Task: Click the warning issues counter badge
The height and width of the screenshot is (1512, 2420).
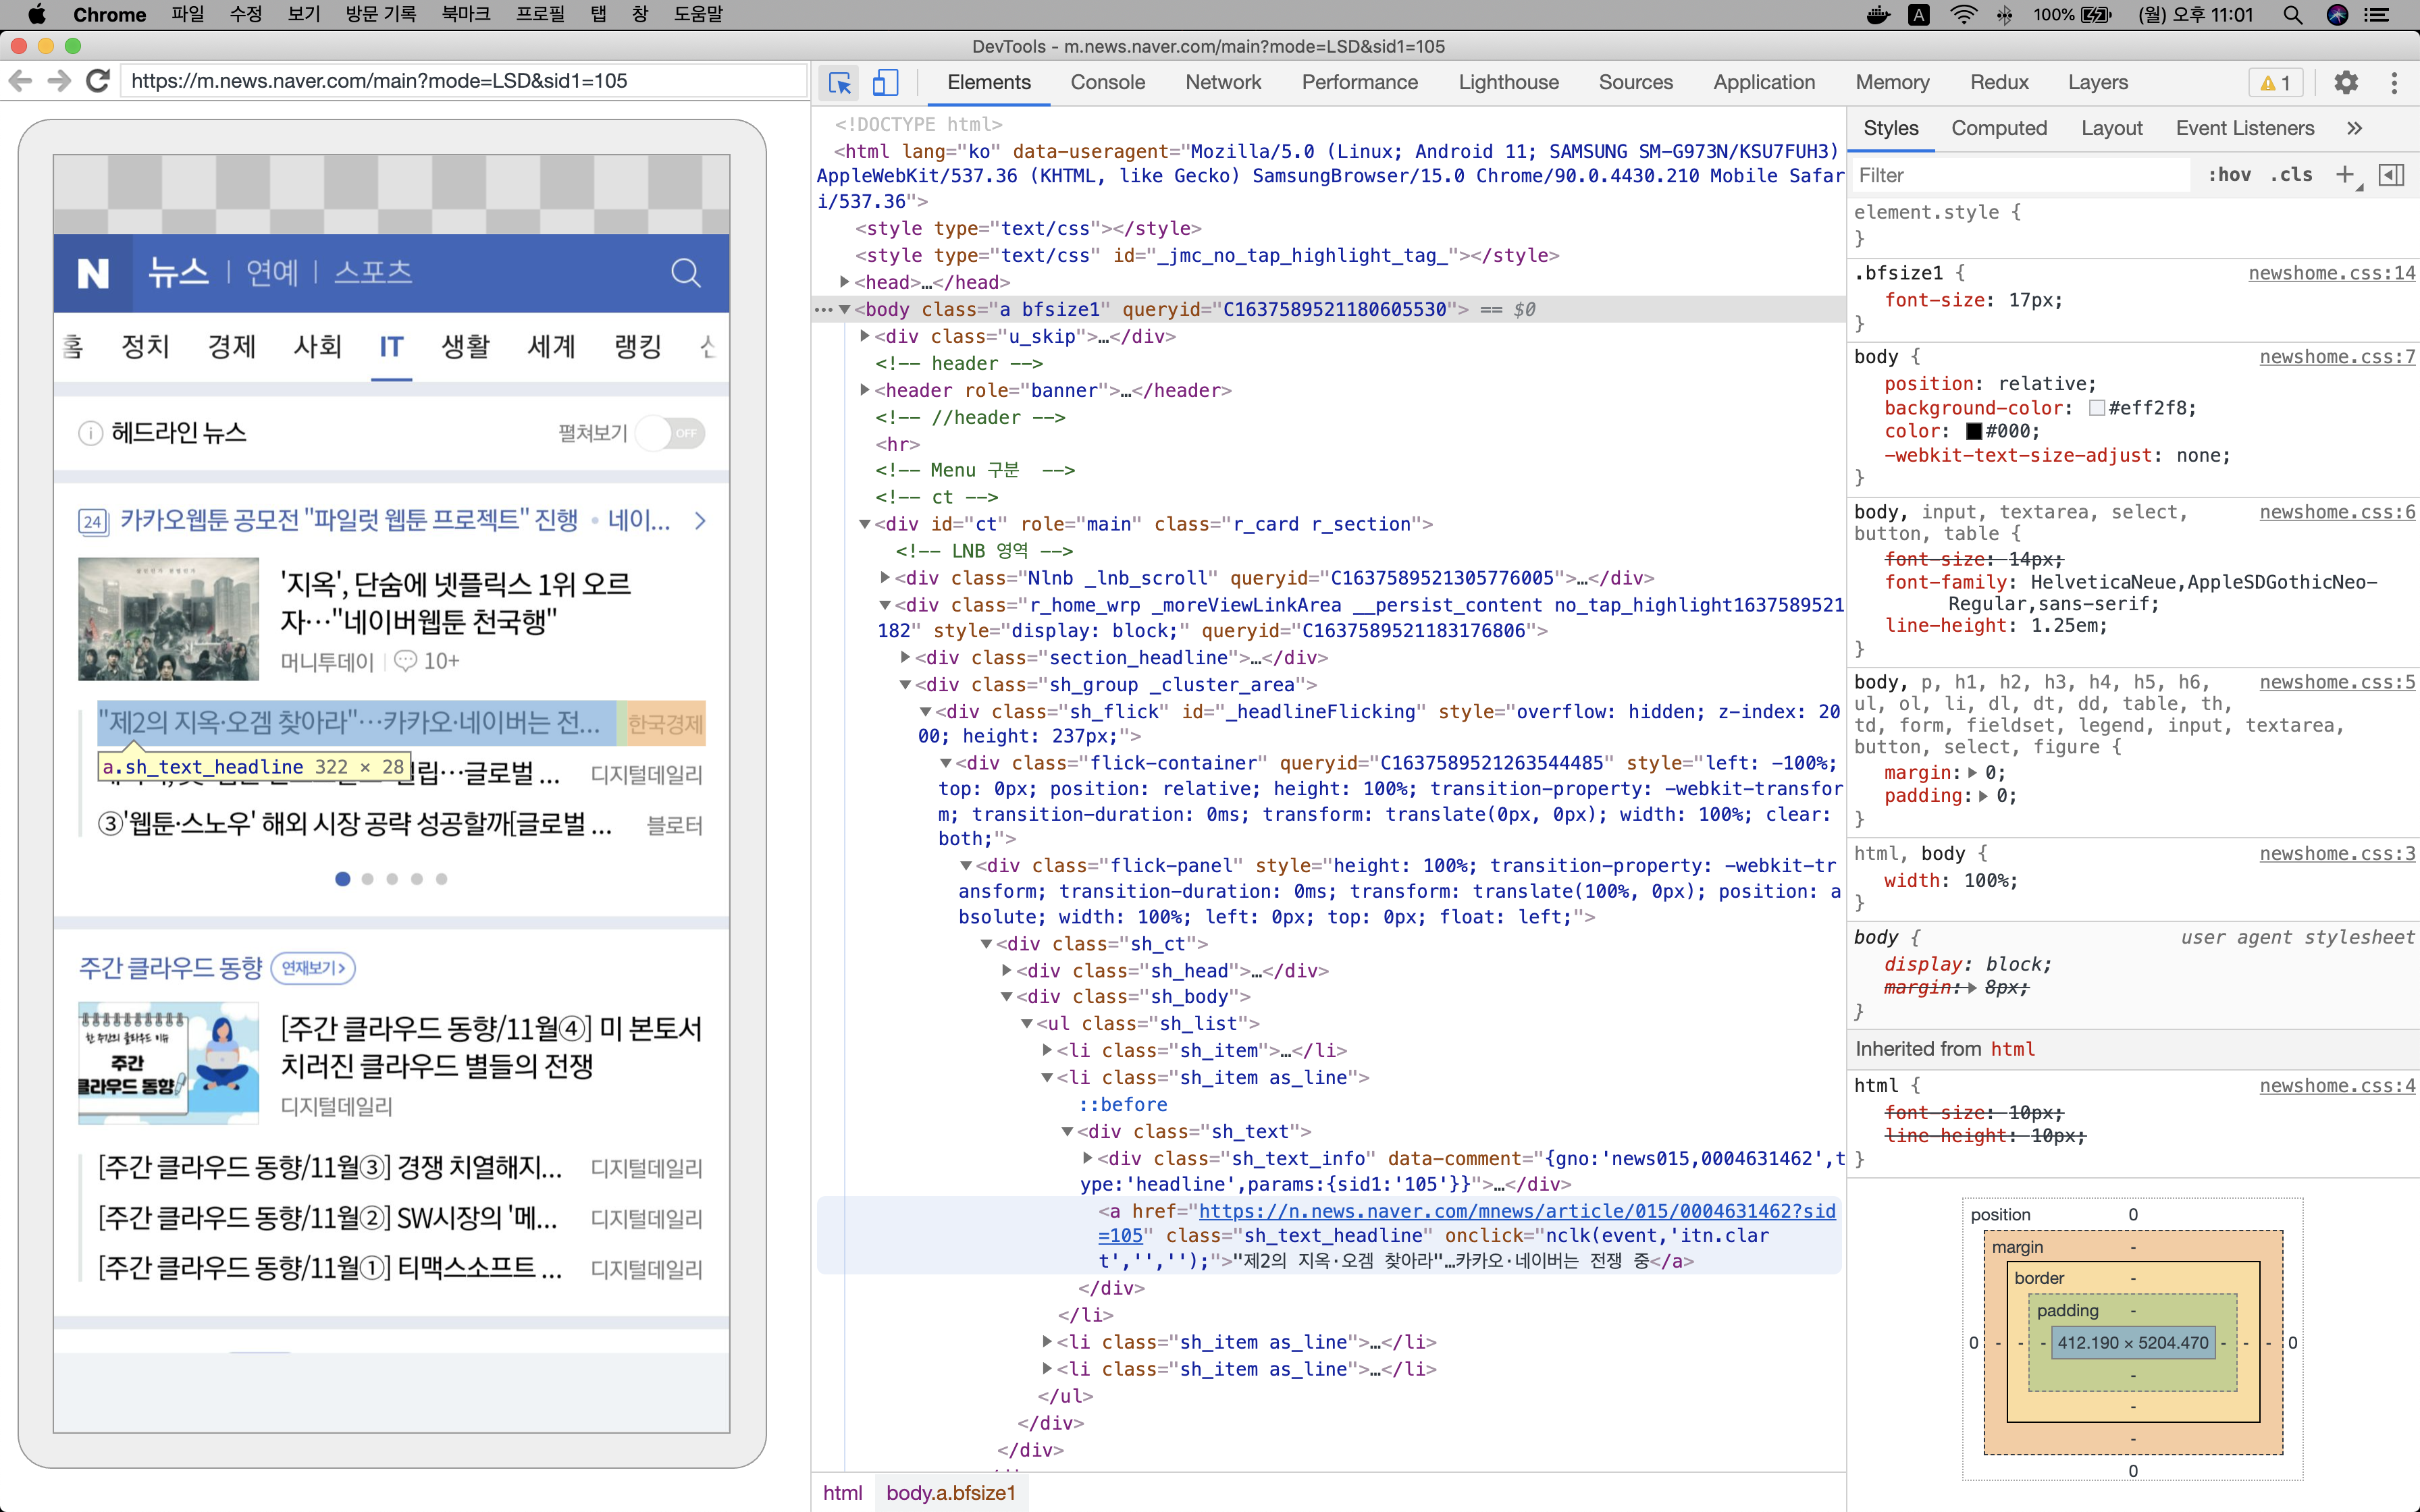Action: click(2275, 83)
